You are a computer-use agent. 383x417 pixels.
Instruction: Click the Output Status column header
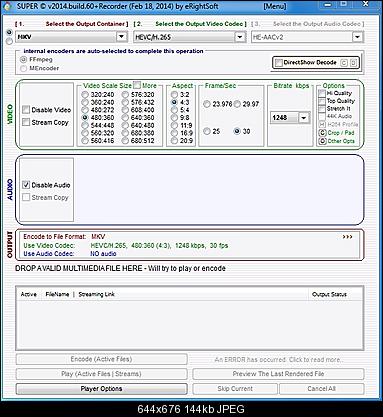point(329,294)
